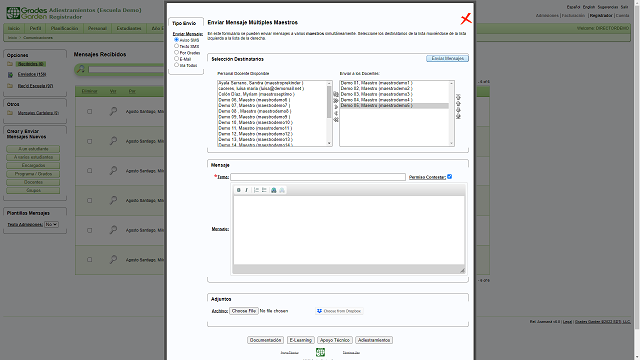Click the double left arrow transfer icon

336,120
